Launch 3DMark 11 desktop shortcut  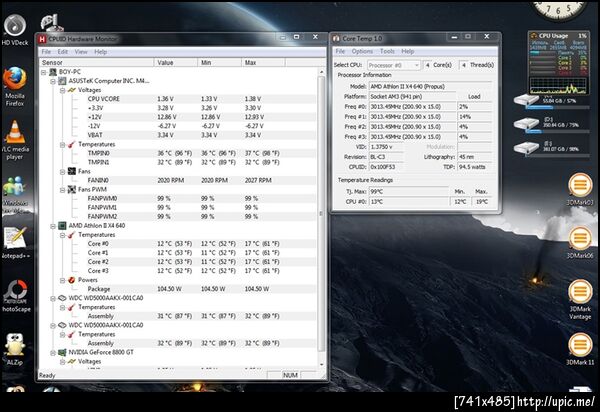(580, 349)
